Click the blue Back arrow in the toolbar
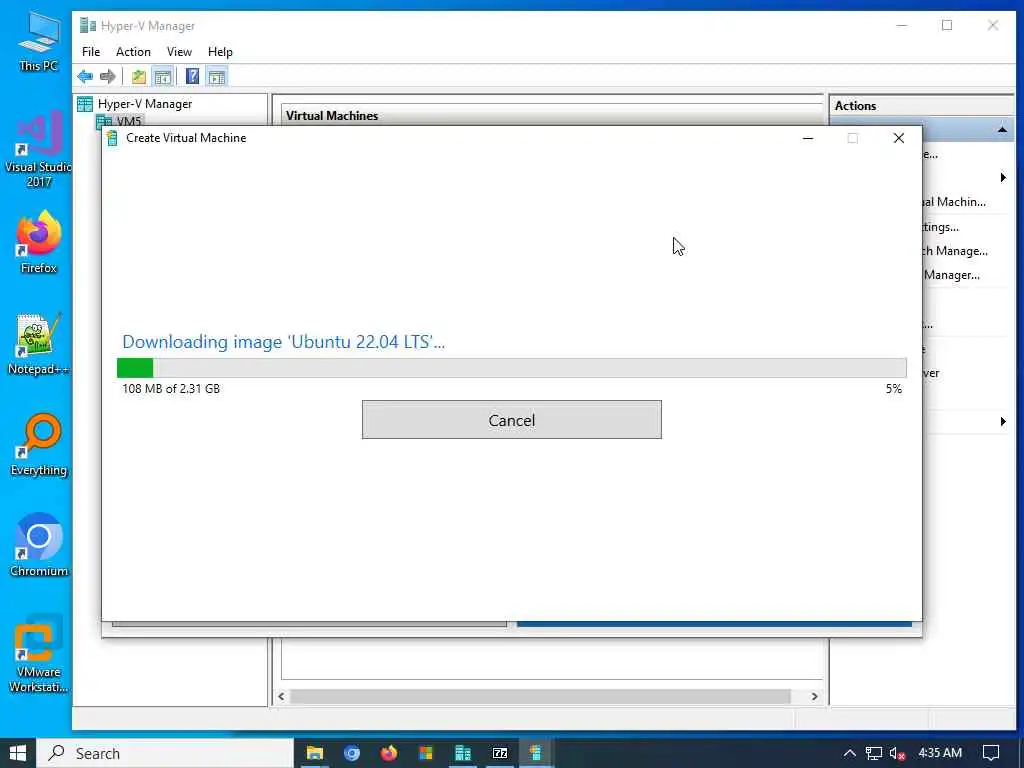 tap(85, 76)
